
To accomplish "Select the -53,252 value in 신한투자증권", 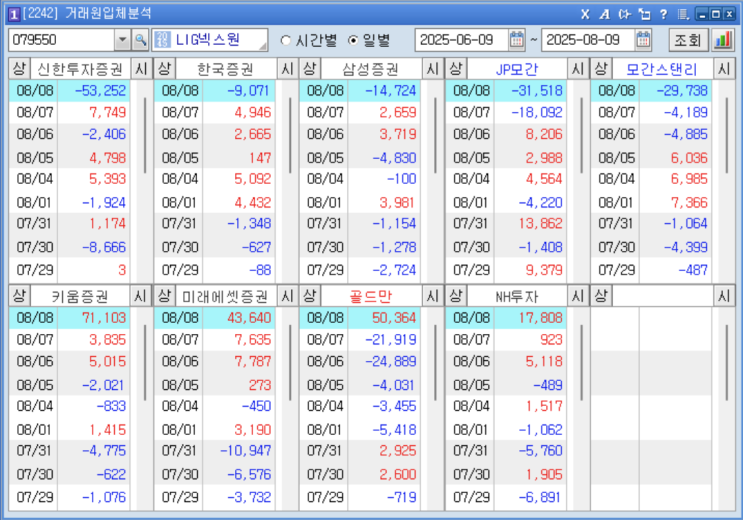I will (x=100, y=91).
